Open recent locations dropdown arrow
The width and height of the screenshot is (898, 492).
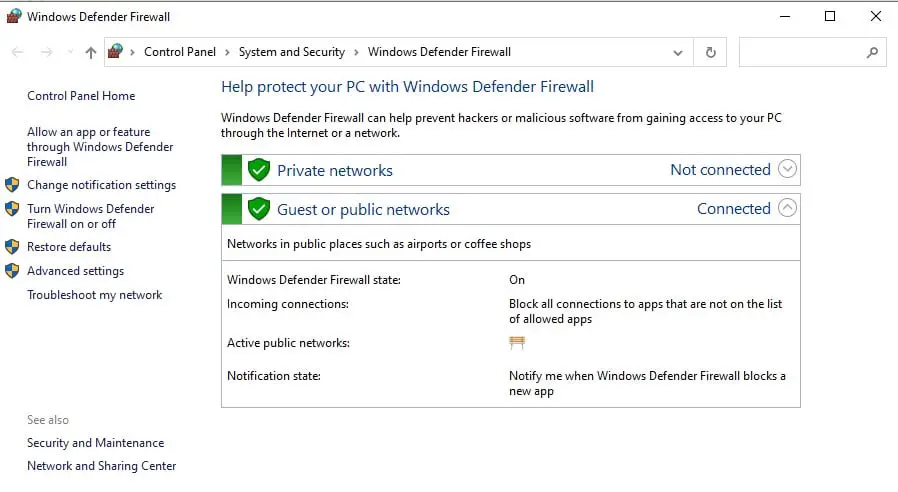coord(70,52)
